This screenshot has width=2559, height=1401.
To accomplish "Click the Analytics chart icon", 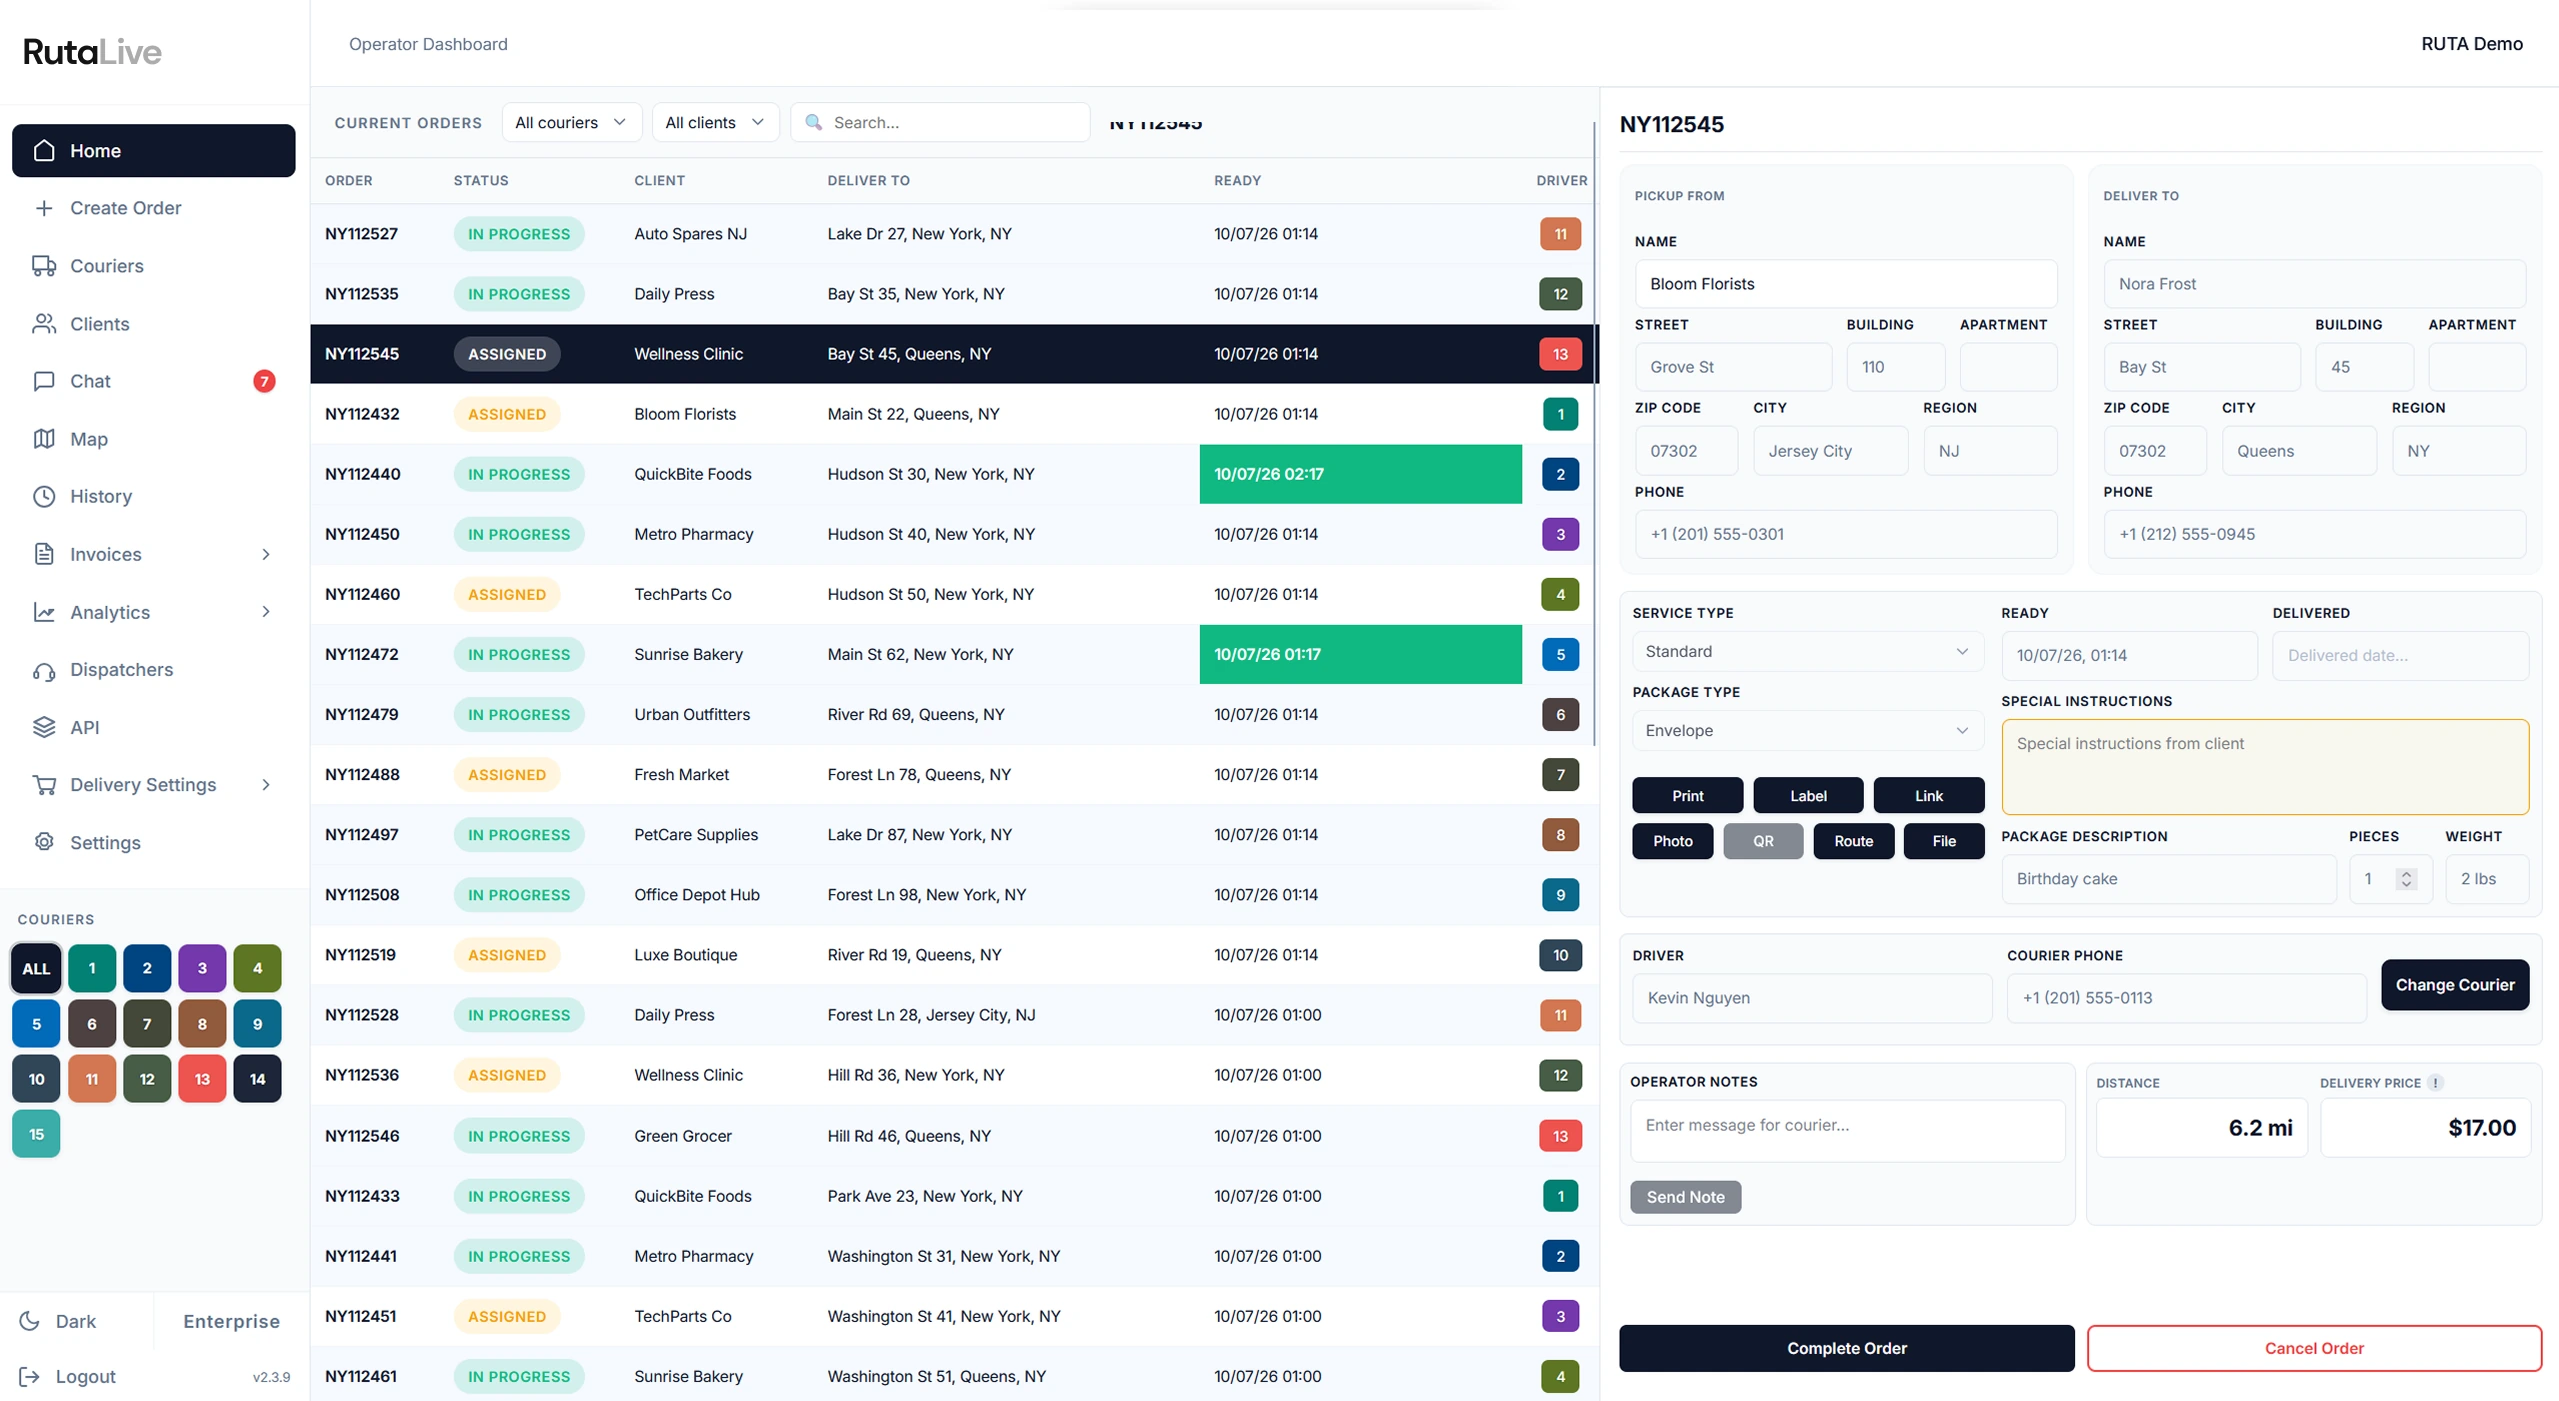I will pyautogui.click(x=44, y=612).
